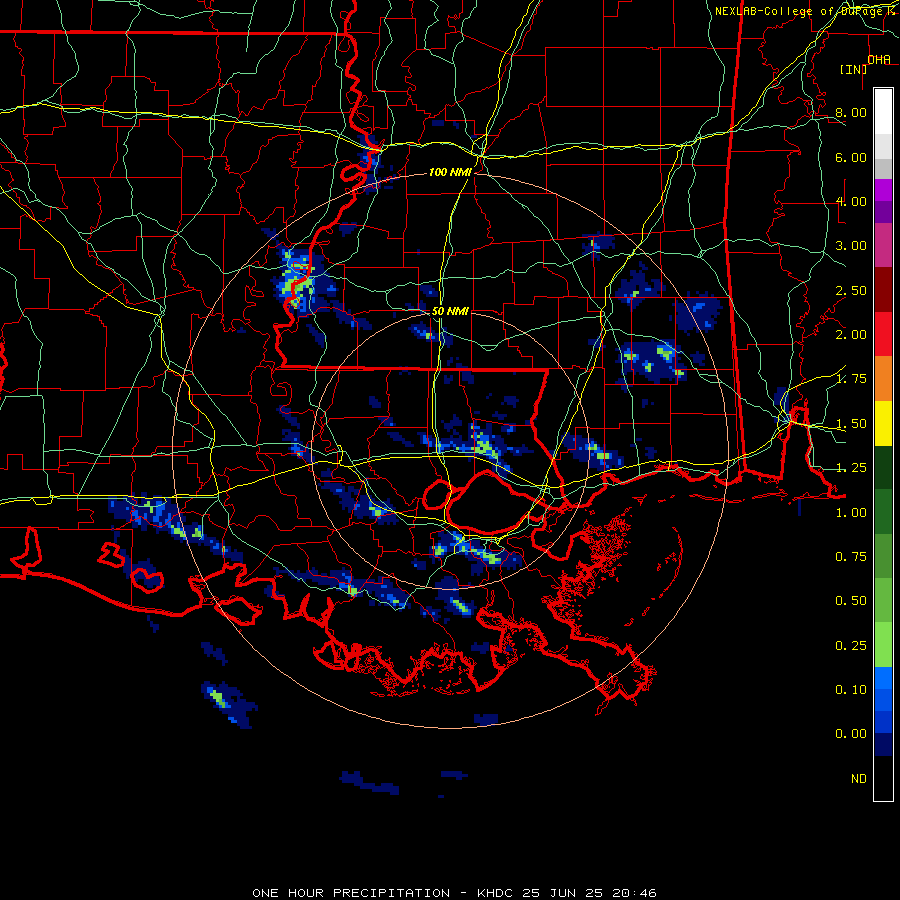Click the "4.00" scale label
The width and height of the screenshot is (900, 900).
click(x=851, y=201)
